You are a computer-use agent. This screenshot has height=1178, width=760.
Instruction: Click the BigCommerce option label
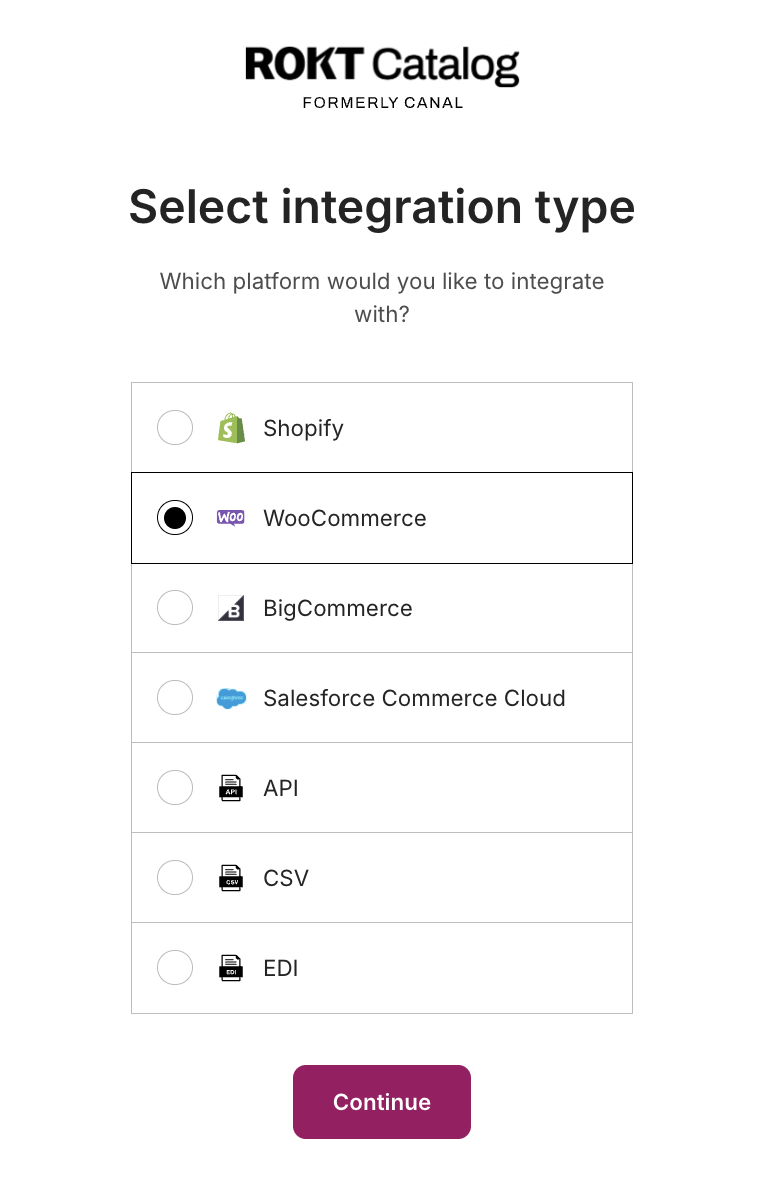coord(338,608)
